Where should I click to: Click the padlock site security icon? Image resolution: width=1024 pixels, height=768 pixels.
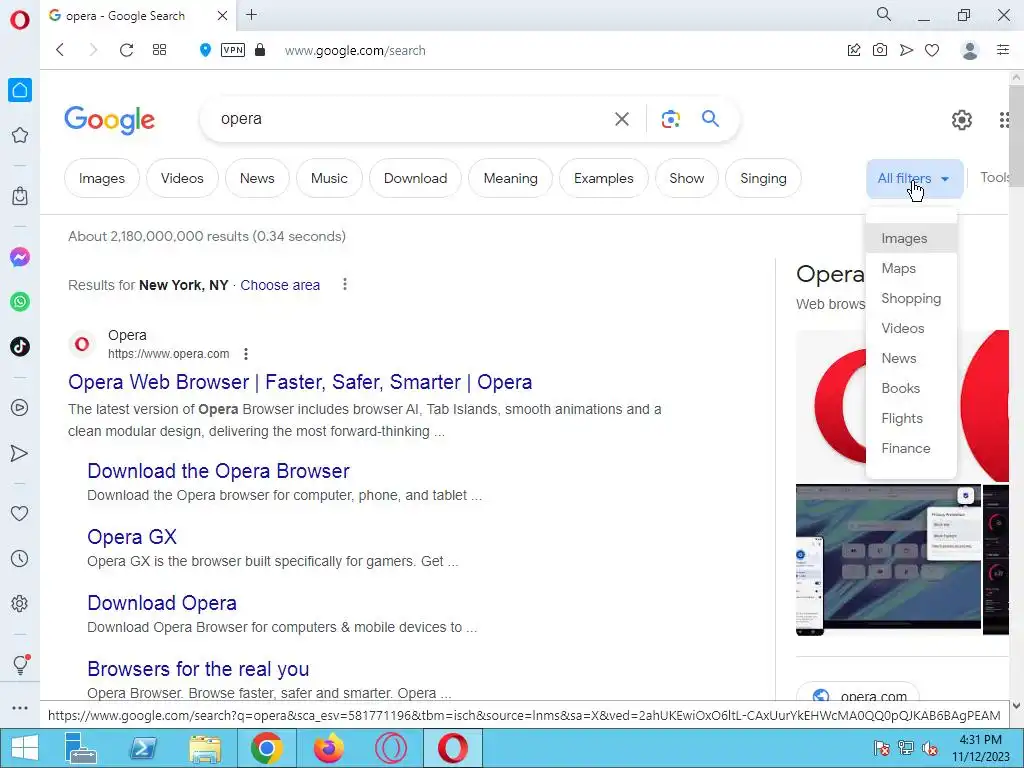[x=260, y=50]
